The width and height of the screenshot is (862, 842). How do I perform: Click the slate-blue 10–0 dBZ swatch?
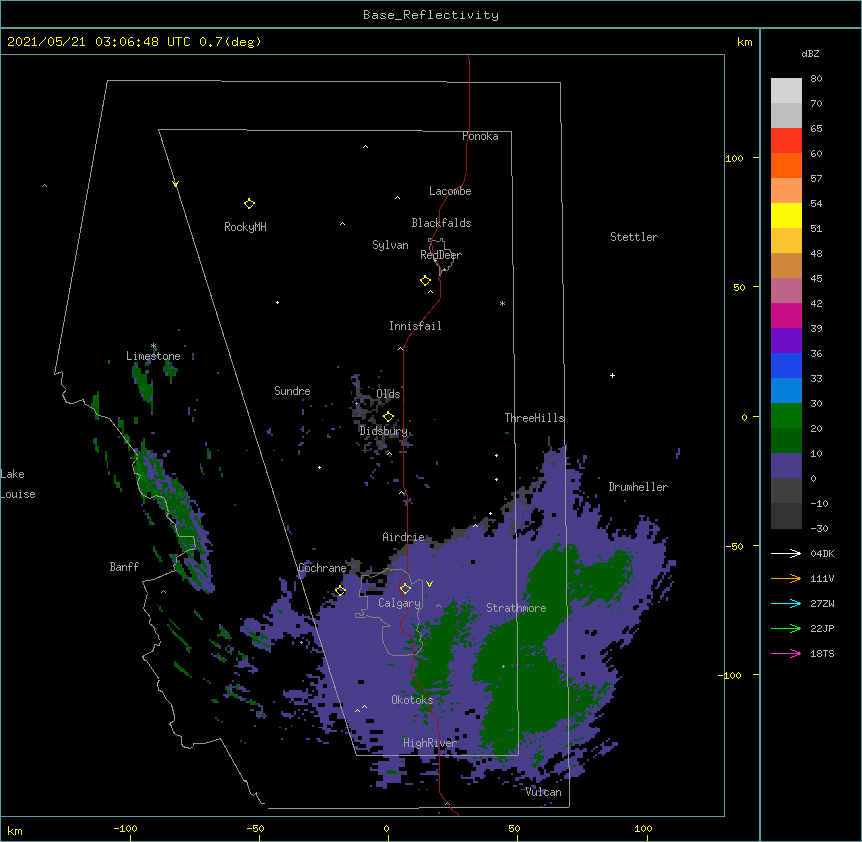[786, 466]
